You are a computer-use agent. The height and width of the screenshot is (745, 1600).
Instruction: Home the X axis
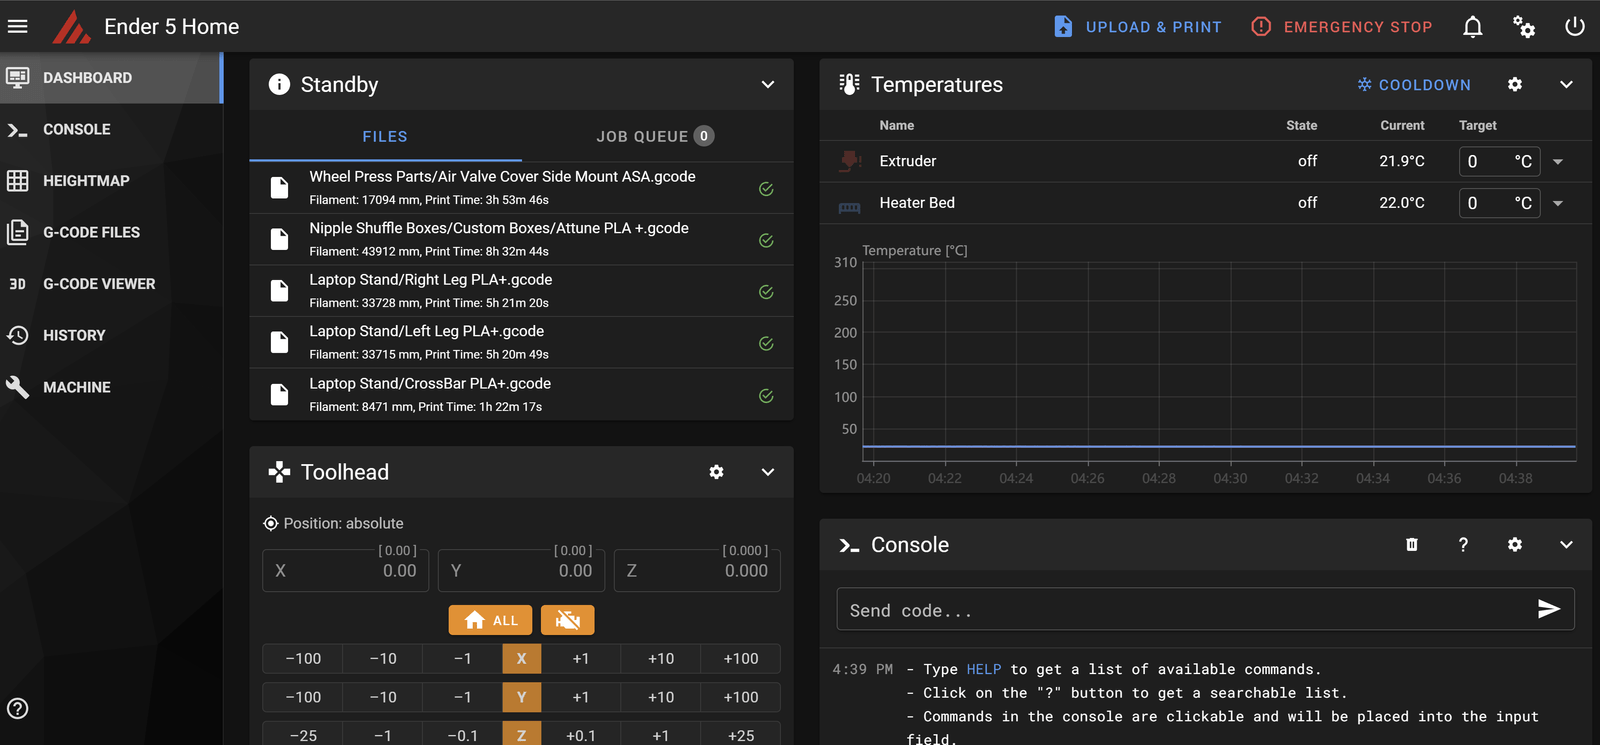click(x=521, y=659)
